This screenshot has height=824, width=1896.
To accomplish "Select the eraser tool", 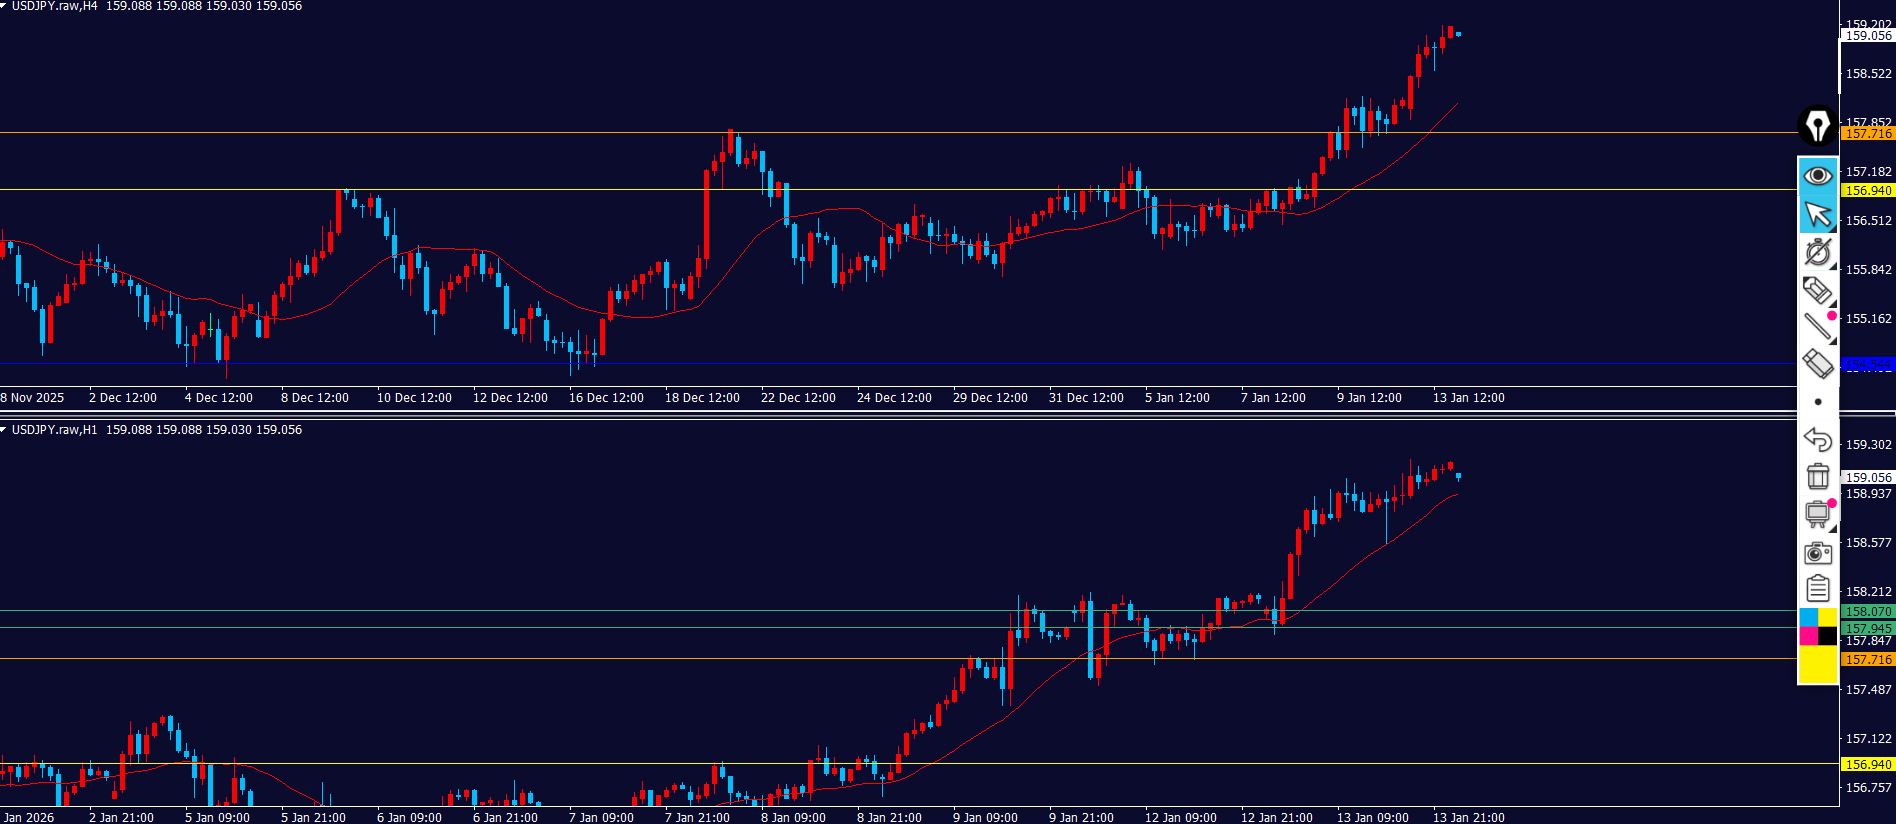I will pyautogui.click(x=1817, y=364).
